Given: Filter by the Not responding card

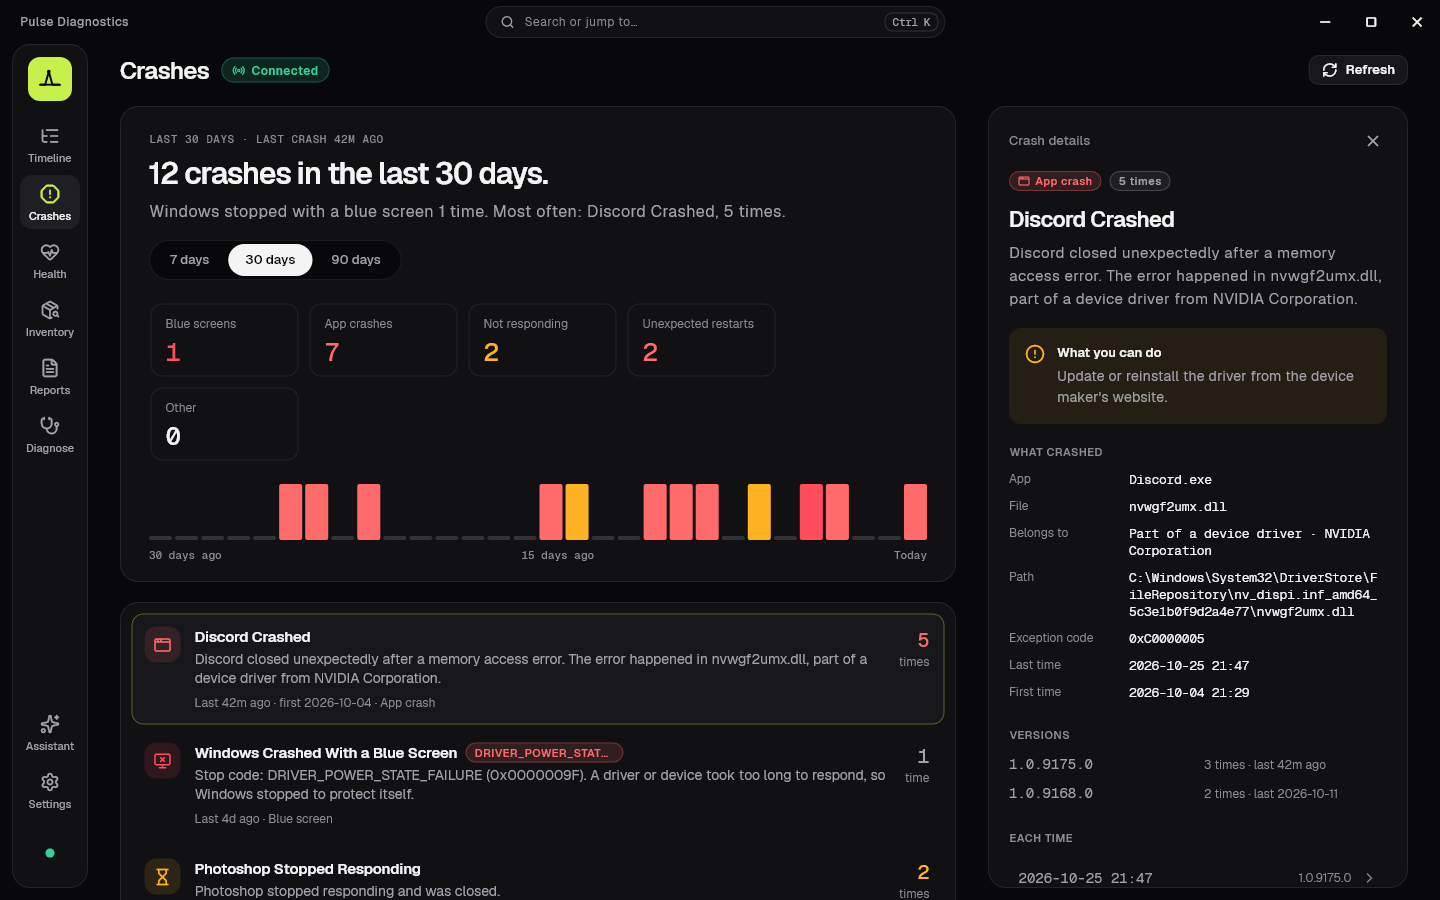Looking at the screenshot, I should coord(542,340).
